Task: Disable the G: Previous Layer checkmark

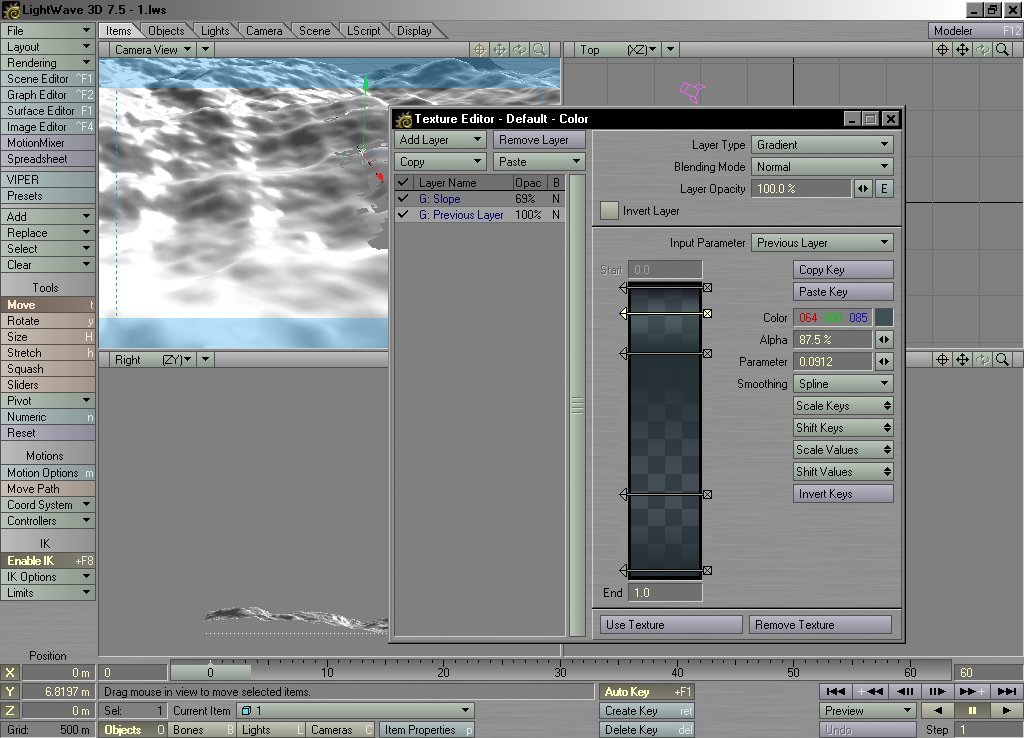Action: tap(403, 215)
